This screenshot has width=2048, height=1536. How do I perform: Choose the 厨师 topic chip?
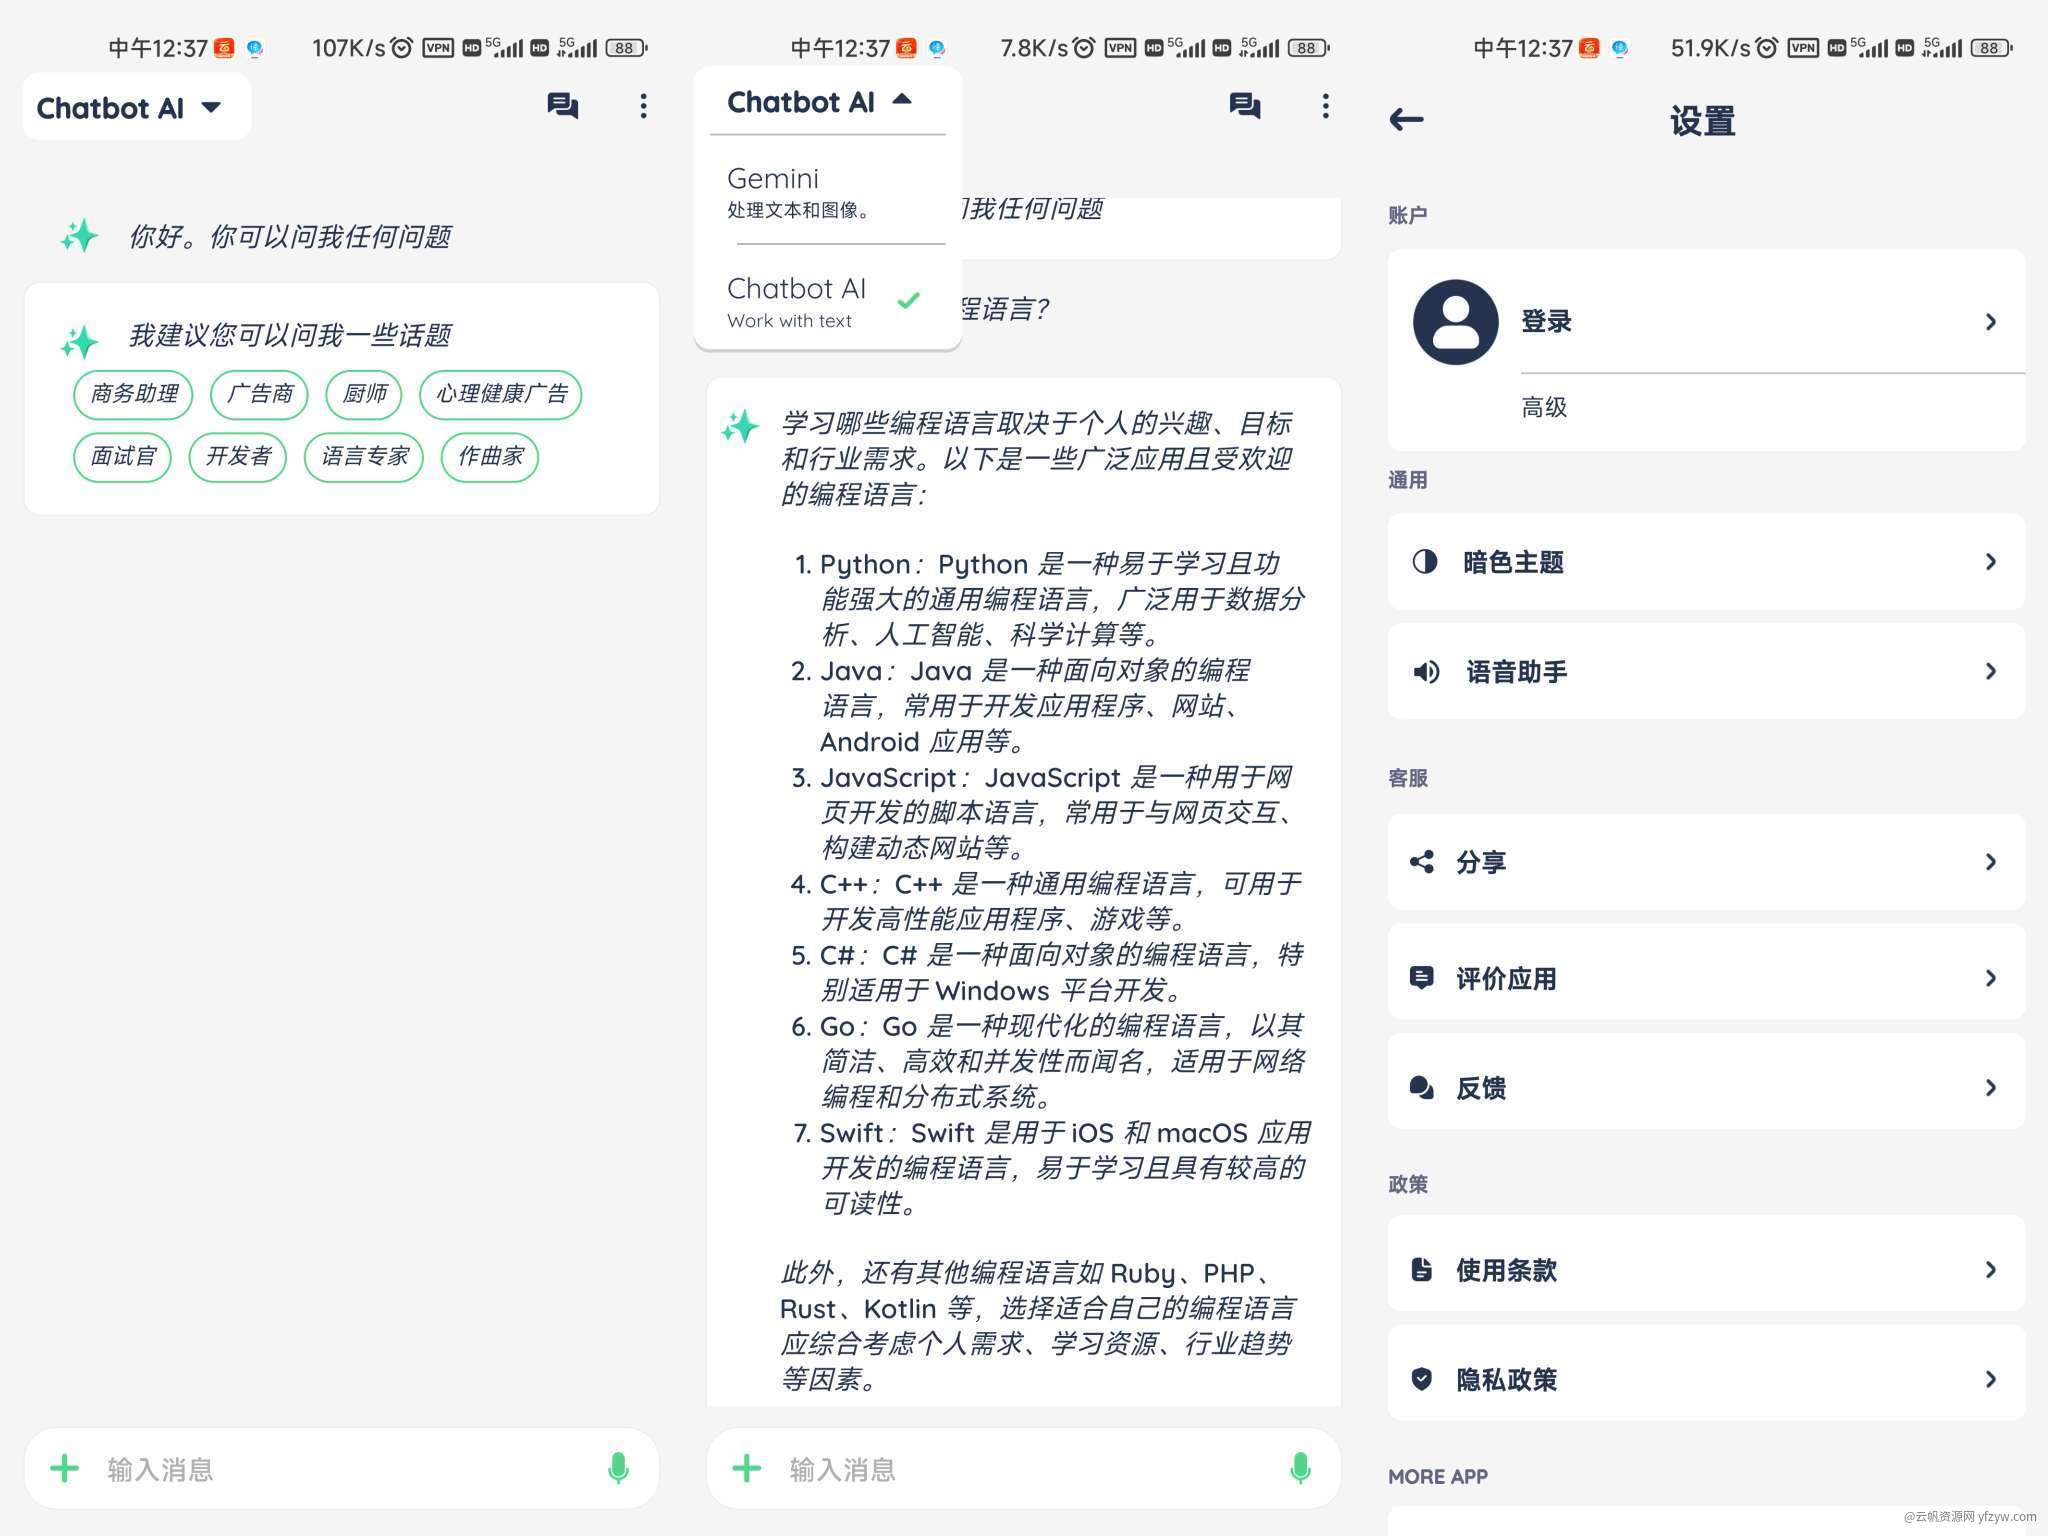pyautogui.click(x=364, y=394)
